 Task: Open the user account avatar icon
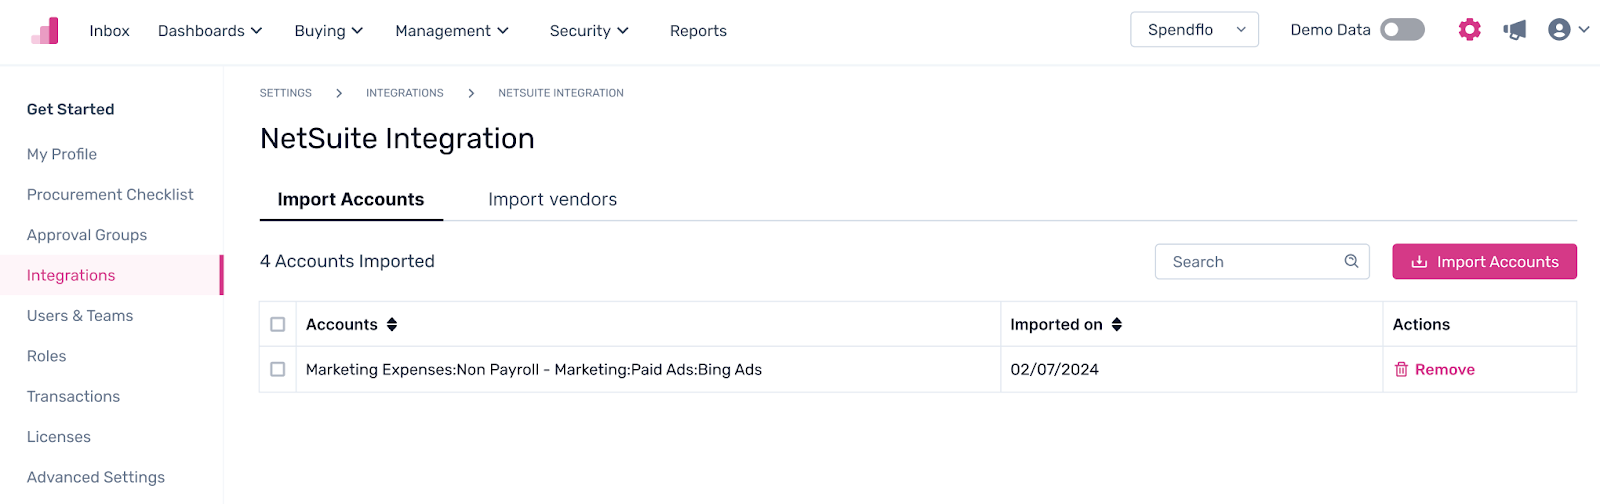point(1559,30)
